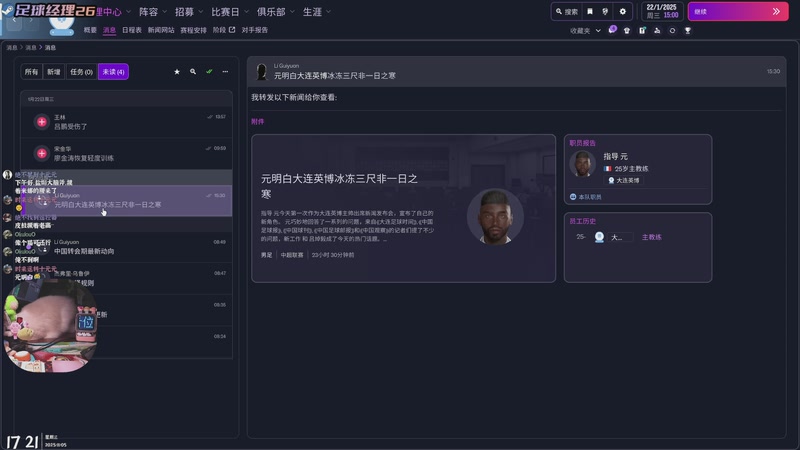Click the circle shortcut icon
Screen dimensions: 800x450
[x=672, y=31]
